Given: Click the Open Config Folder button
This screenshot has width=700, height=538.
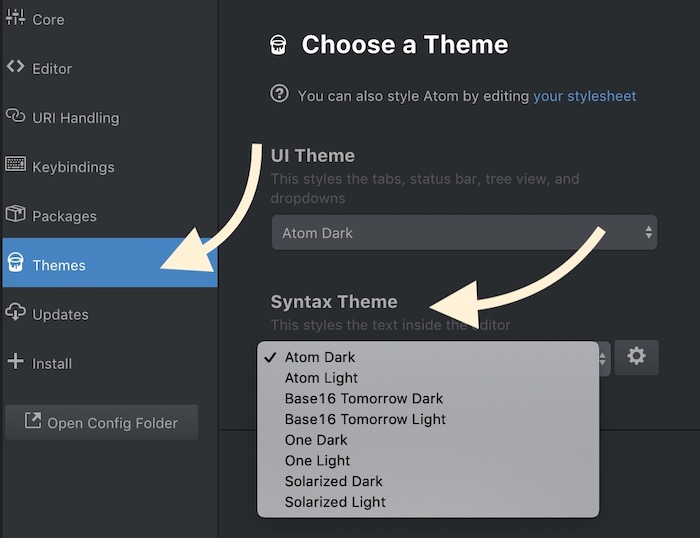Looking at the screenshot, I should tap(101, 422).
